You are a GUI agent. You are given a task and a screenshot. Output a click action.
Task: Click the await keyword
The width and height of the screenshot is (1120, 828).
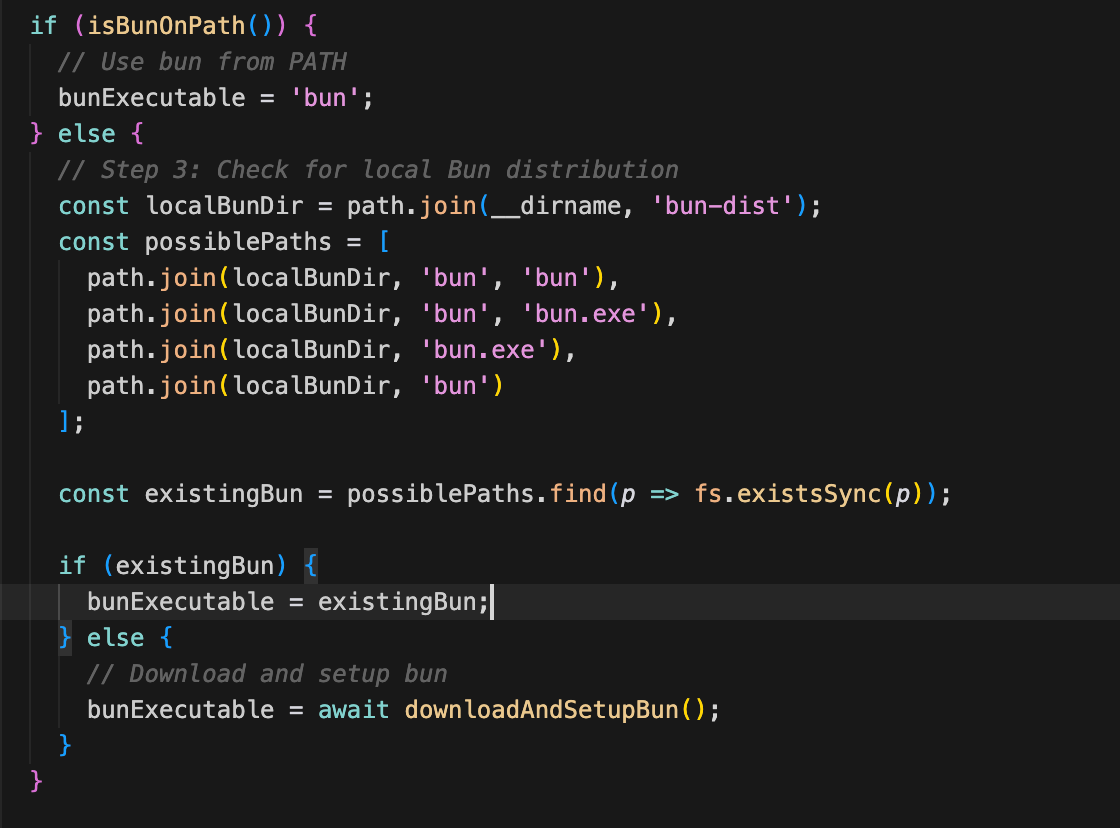354,709
